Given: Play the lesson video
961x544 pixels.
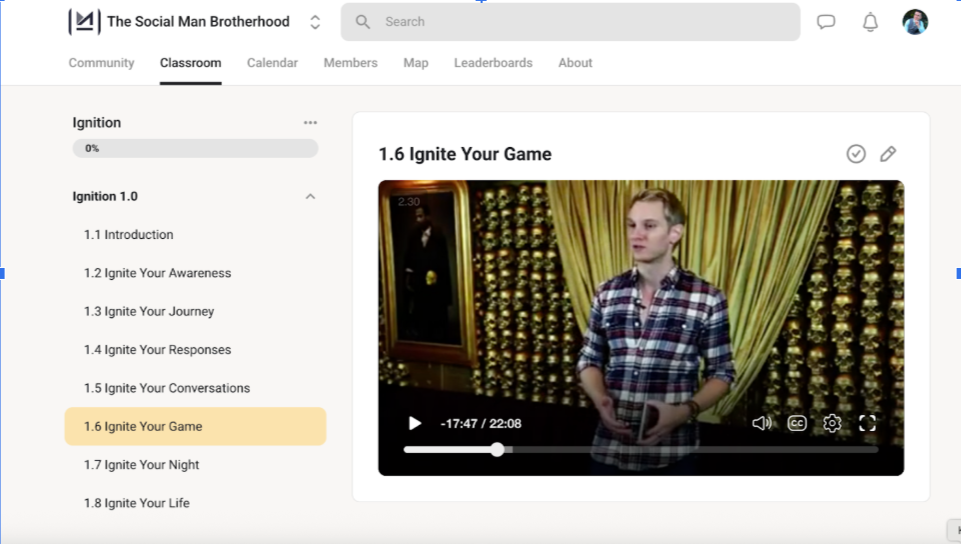Looking at the screenshot, I should click(x=415, y=423).
